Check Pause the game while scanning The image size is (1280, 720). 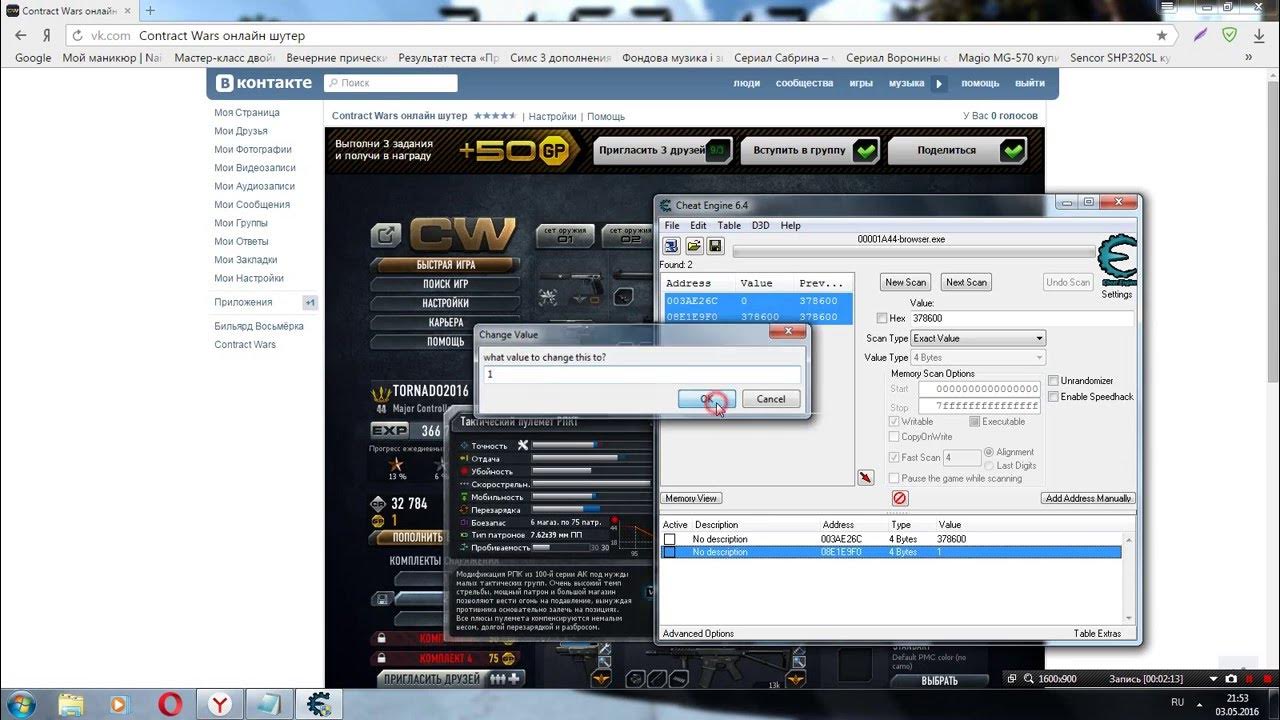tap(894, 478)
